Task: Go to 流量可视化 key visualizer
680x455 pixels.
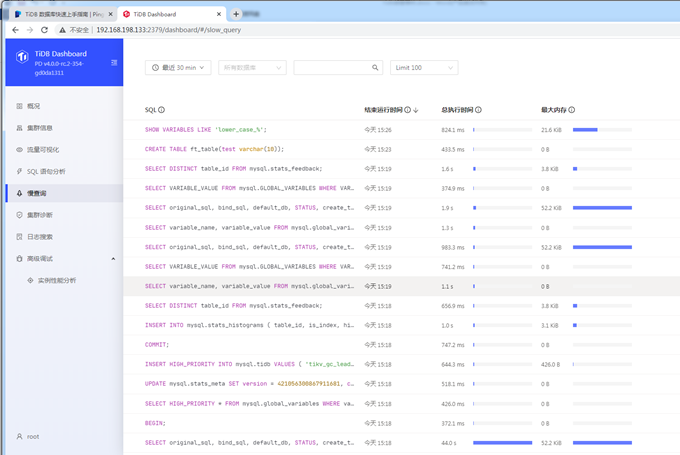Action: (43, 150)
